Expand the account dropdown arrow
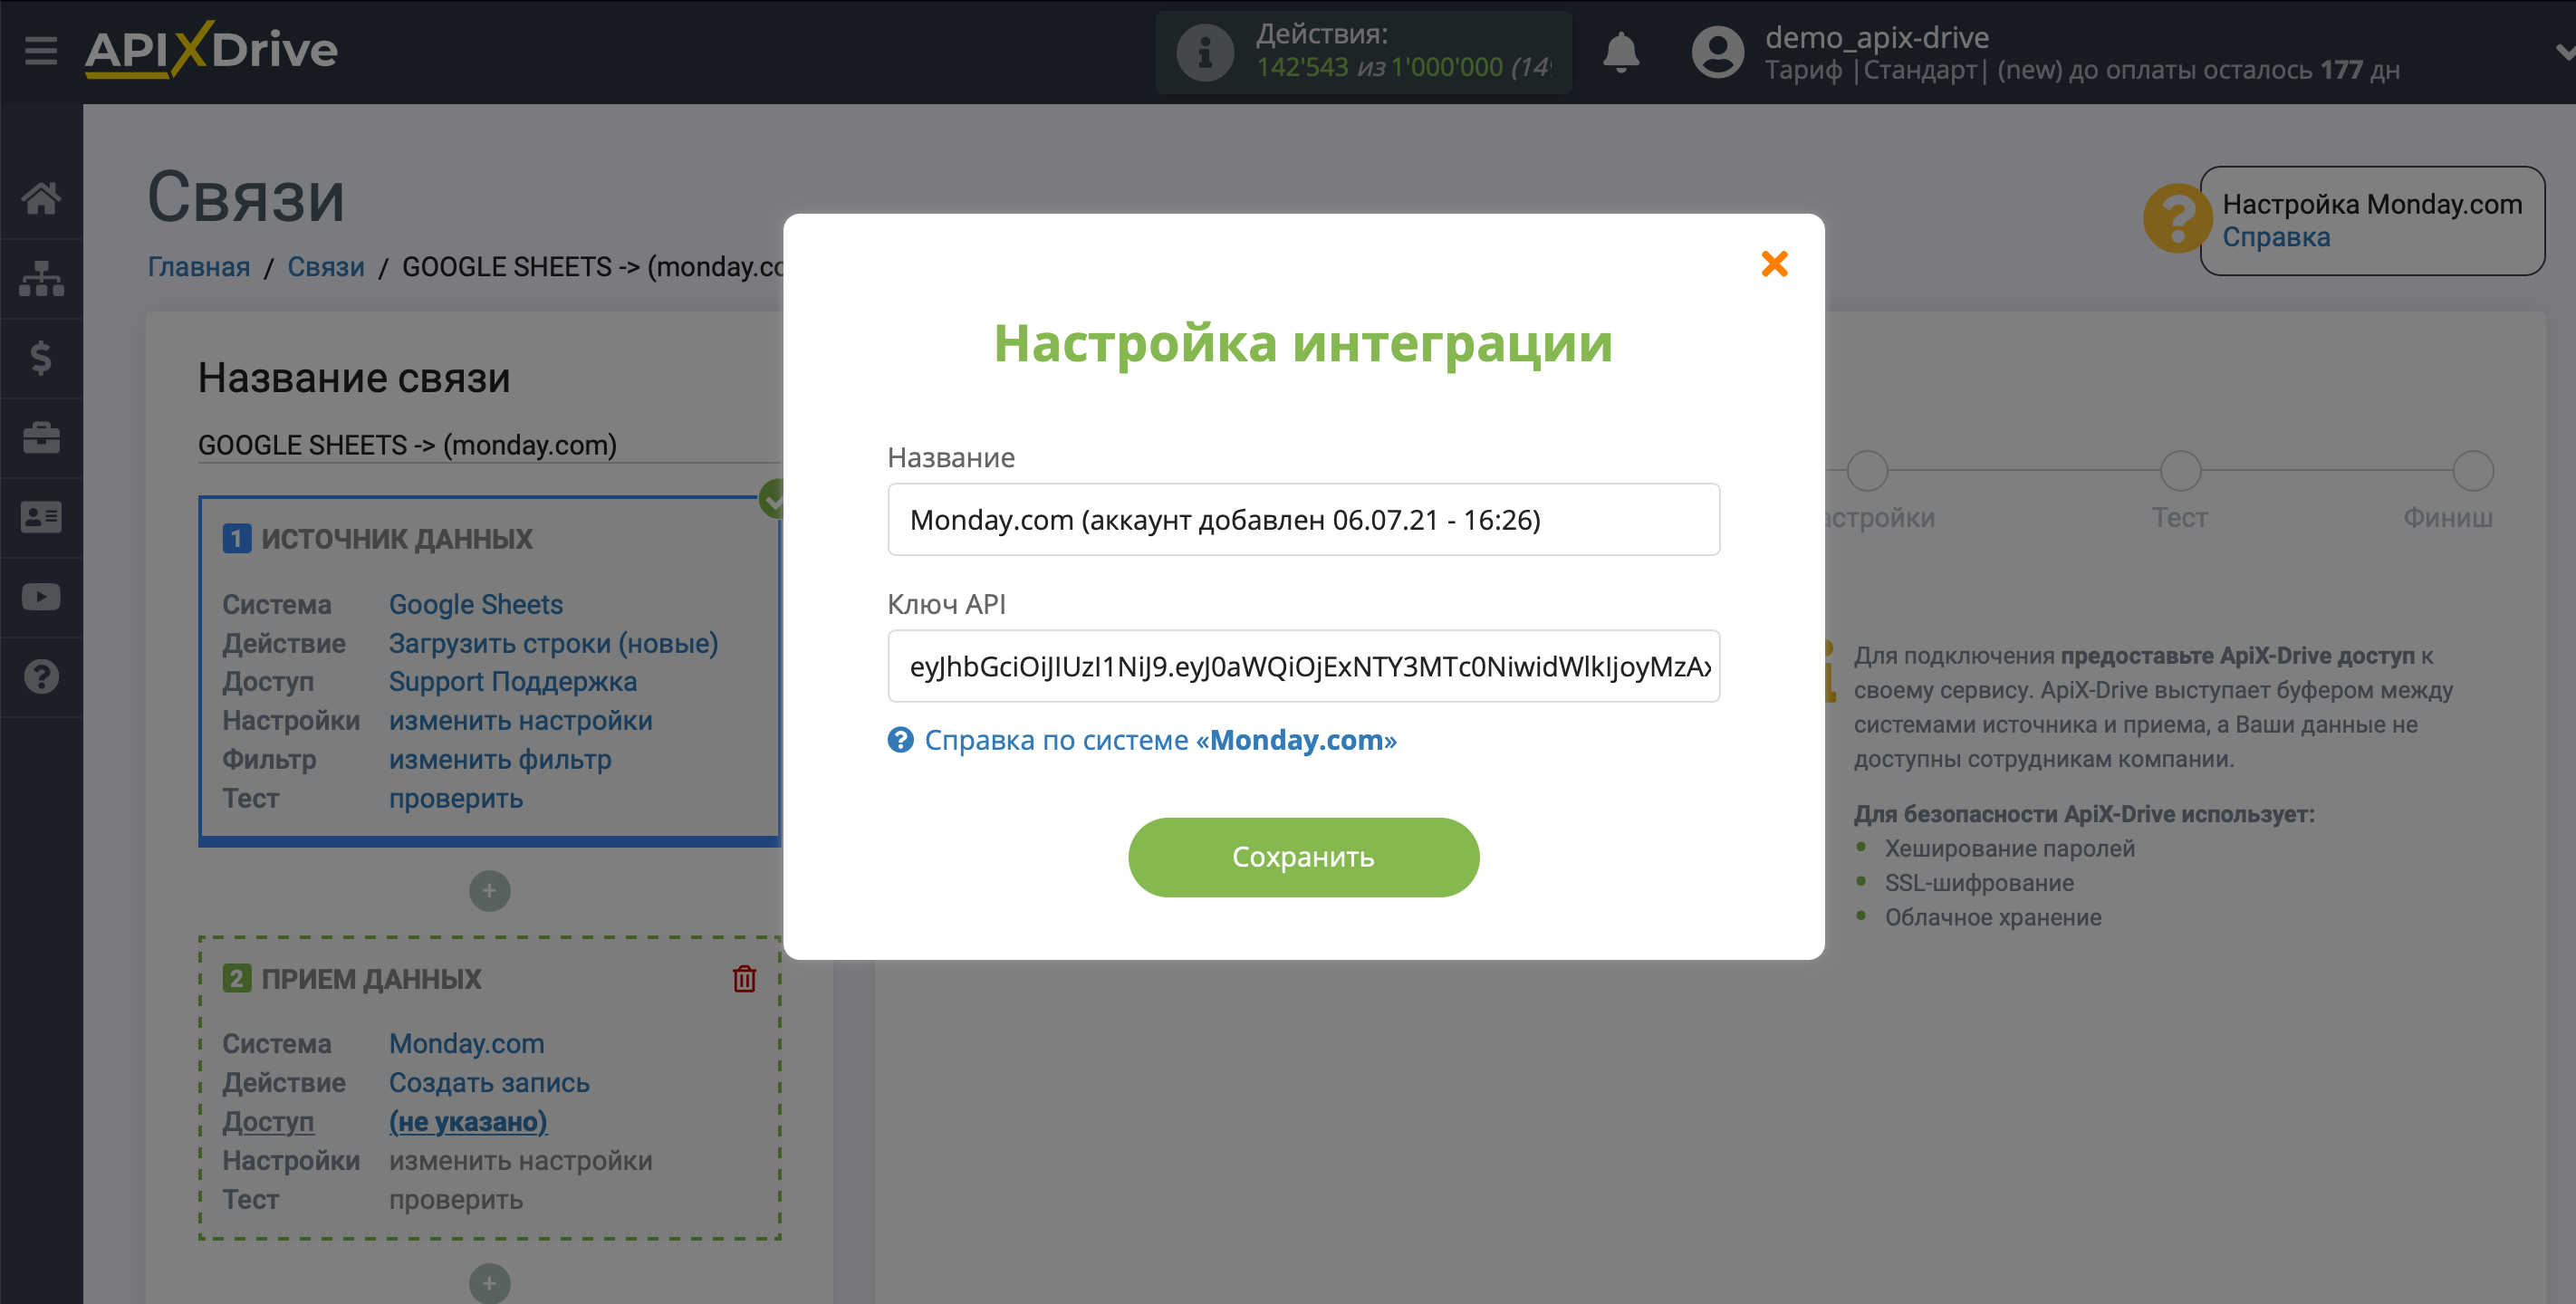 [2564, 52]
